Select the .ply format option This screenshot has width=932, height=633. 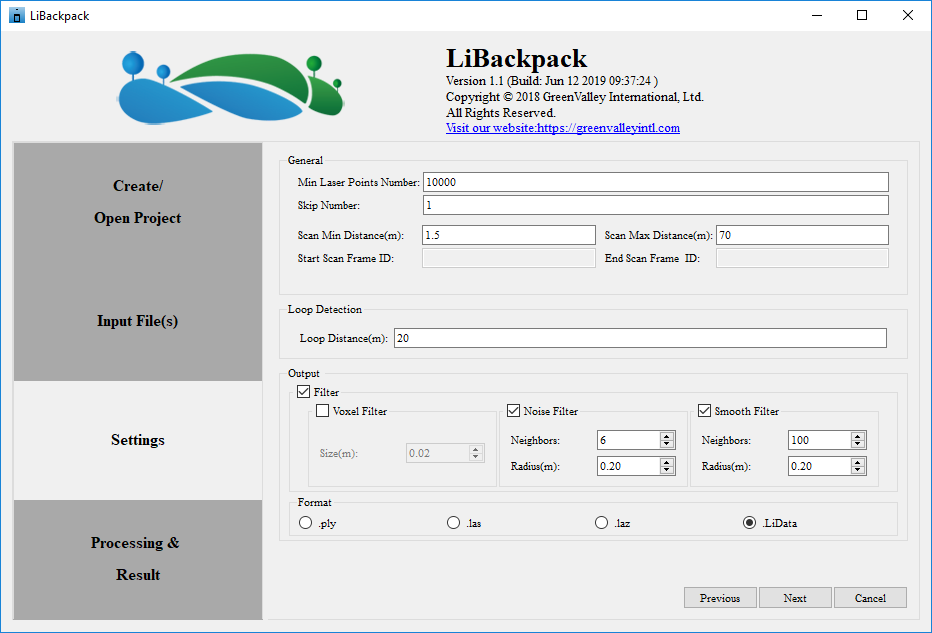pos(306,522)
